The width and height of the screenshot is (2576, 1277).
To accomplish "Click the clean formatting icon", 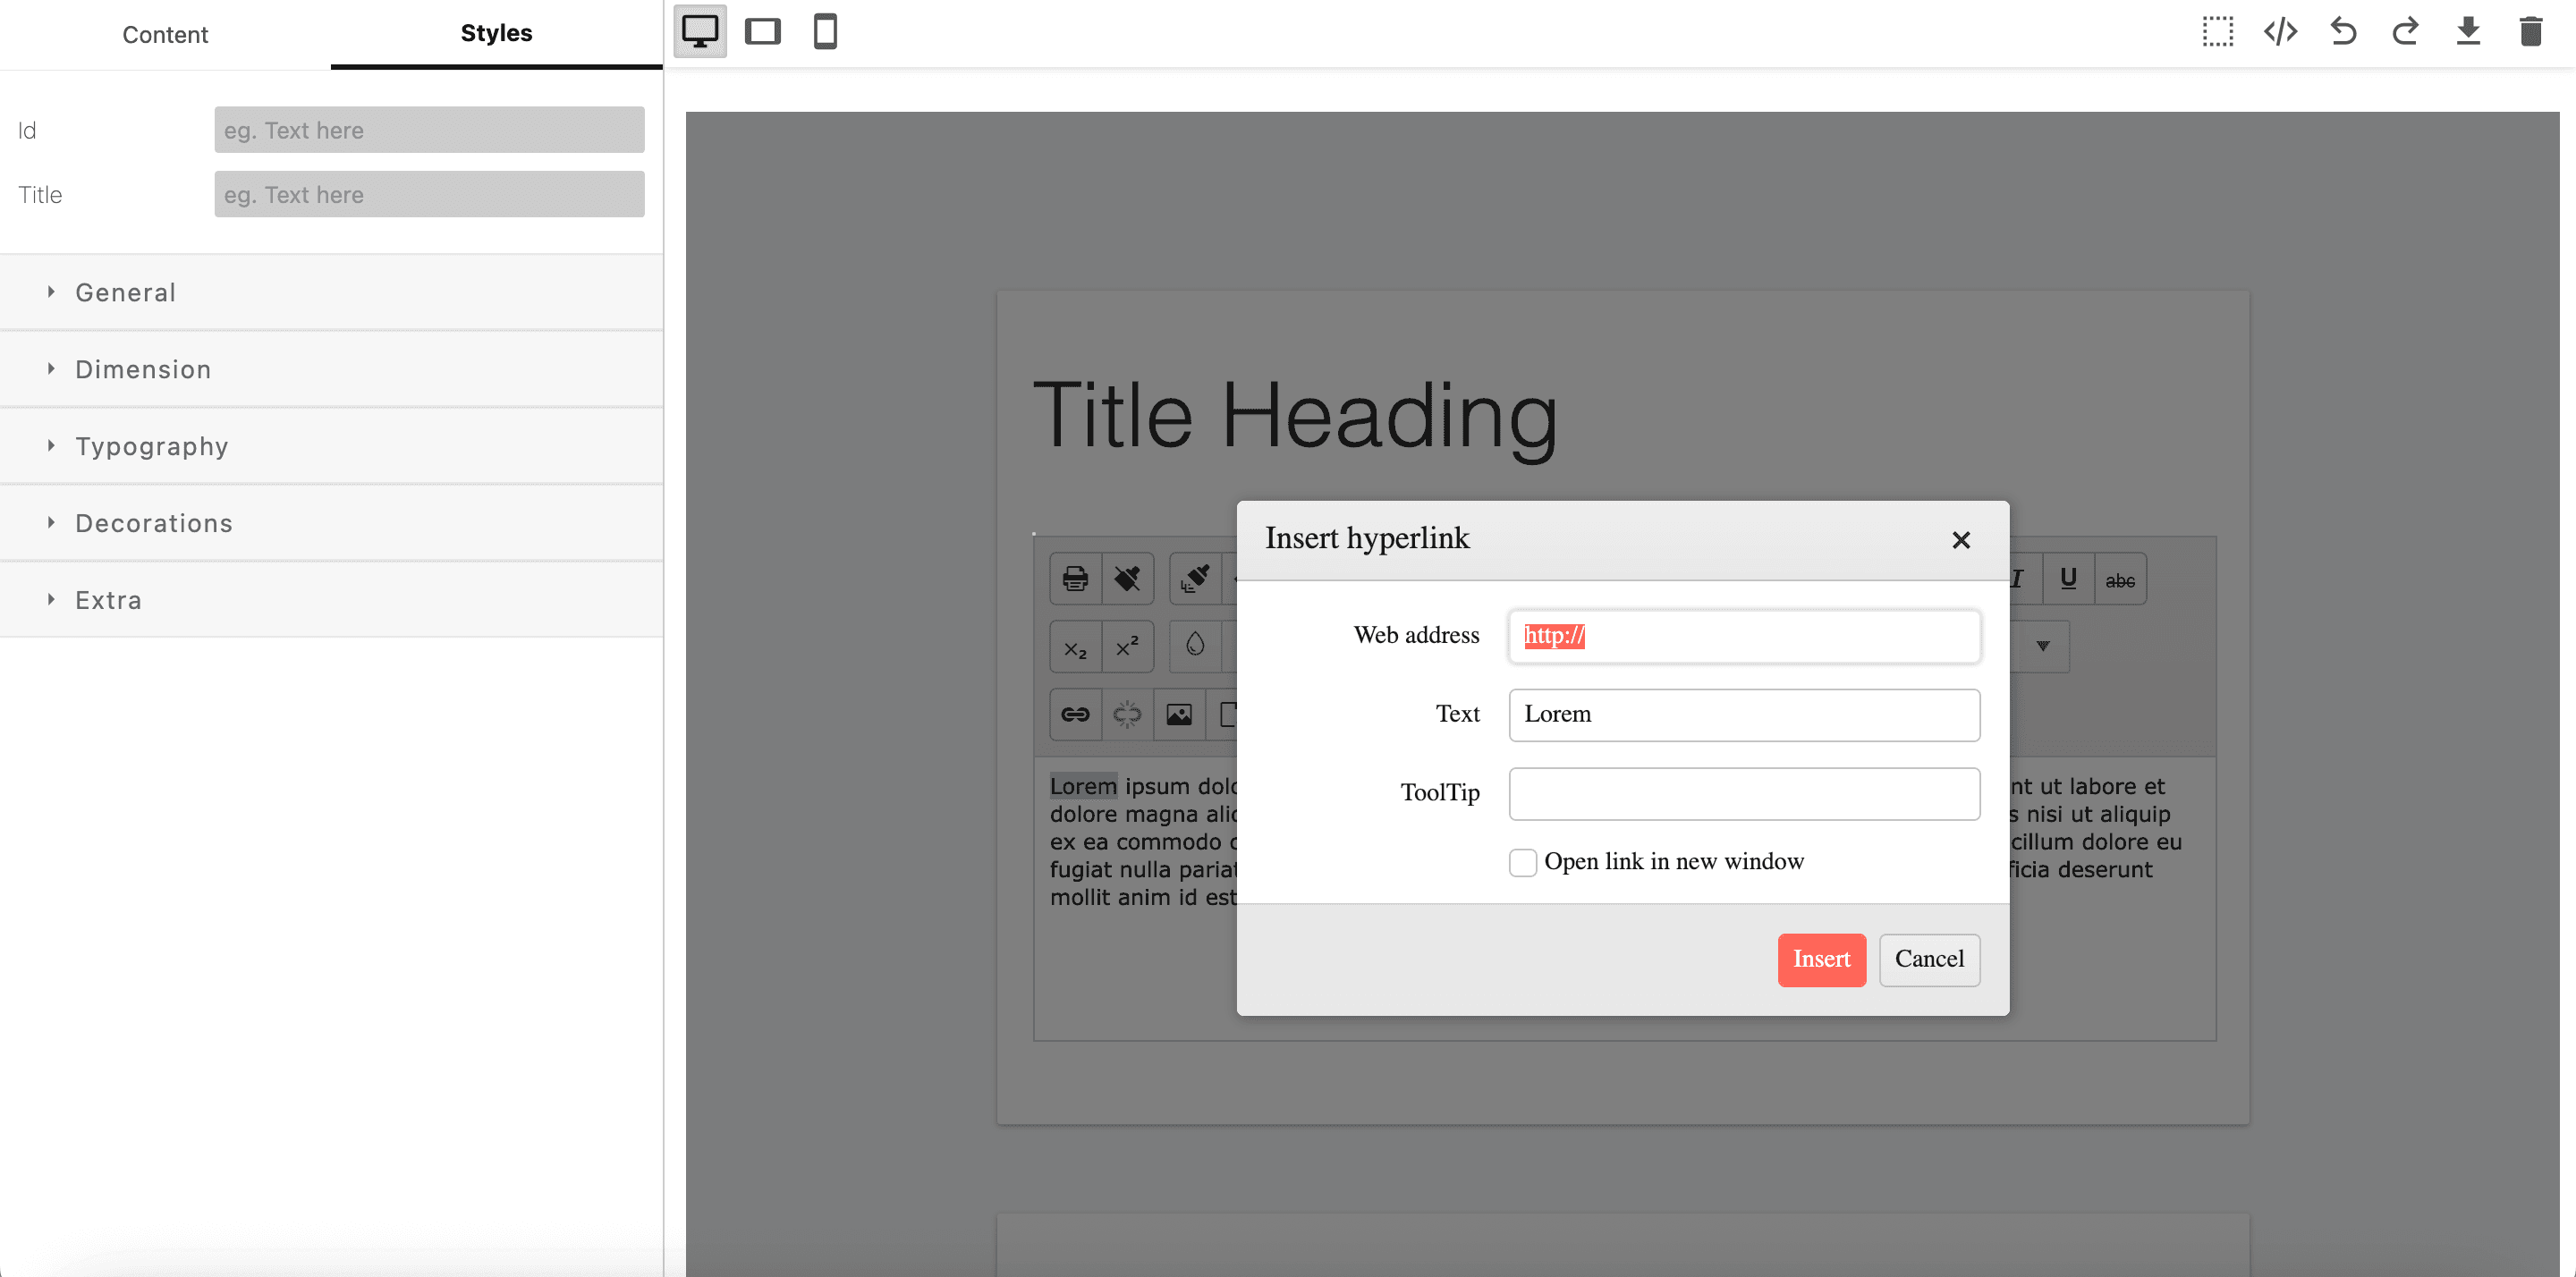I will point(1127,579).
